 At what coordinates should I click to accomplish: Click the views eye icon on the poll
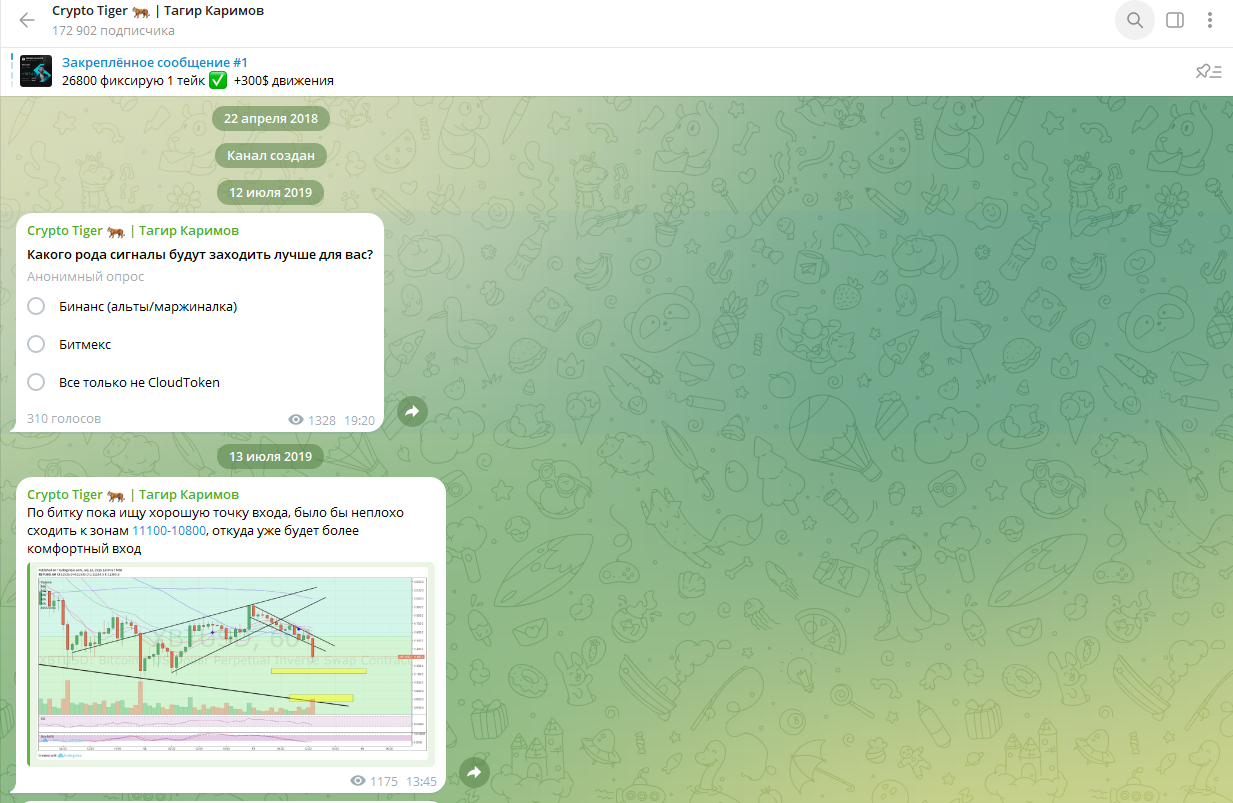[295, 420]
